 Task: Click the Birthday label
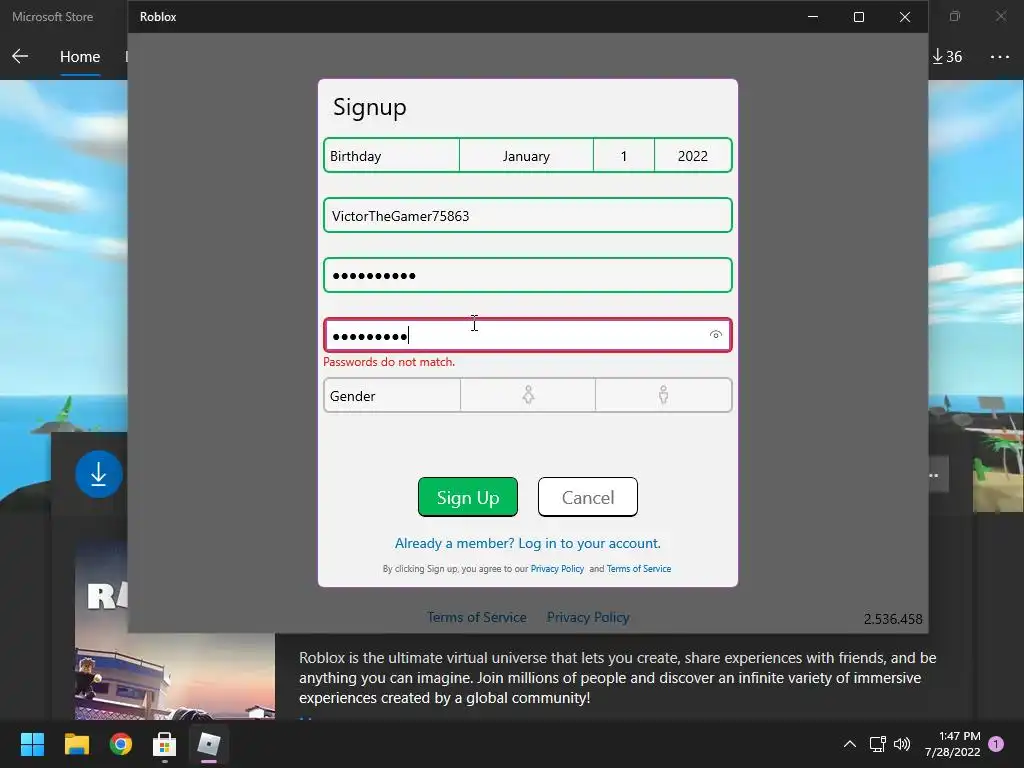pos(355,156)
